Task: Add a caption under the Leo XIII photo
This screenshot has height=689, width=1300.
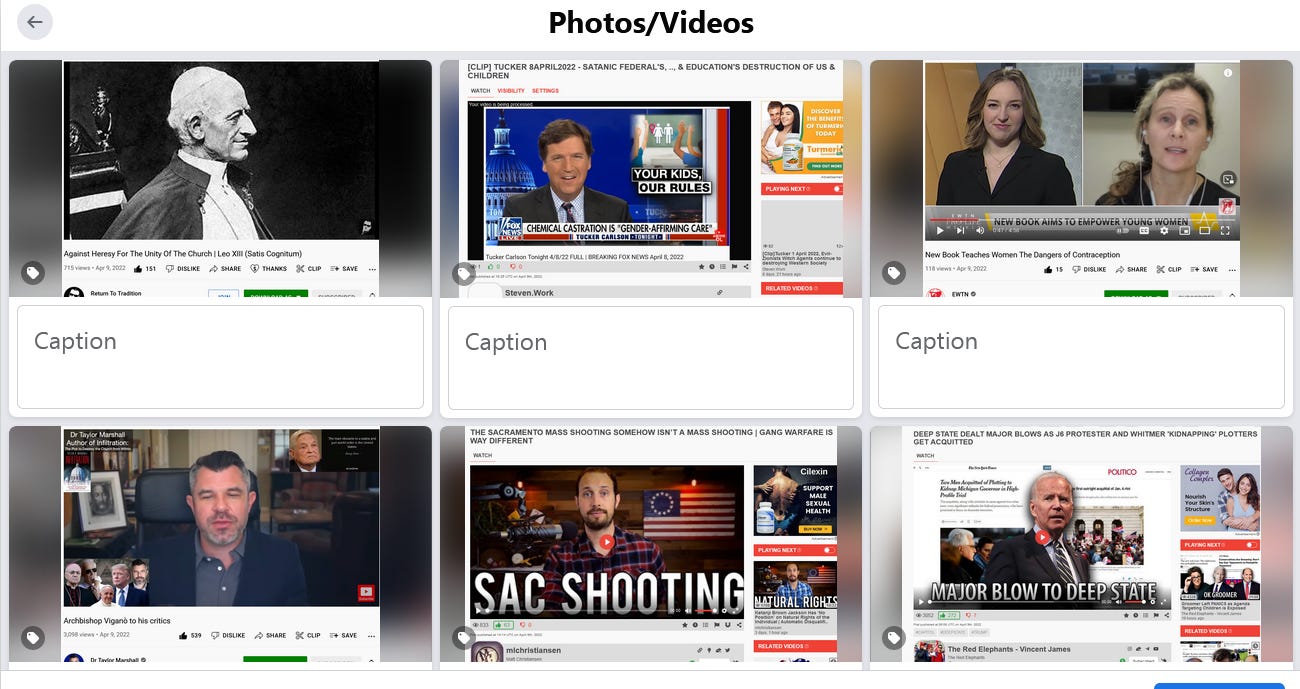Action: point(220,357)
